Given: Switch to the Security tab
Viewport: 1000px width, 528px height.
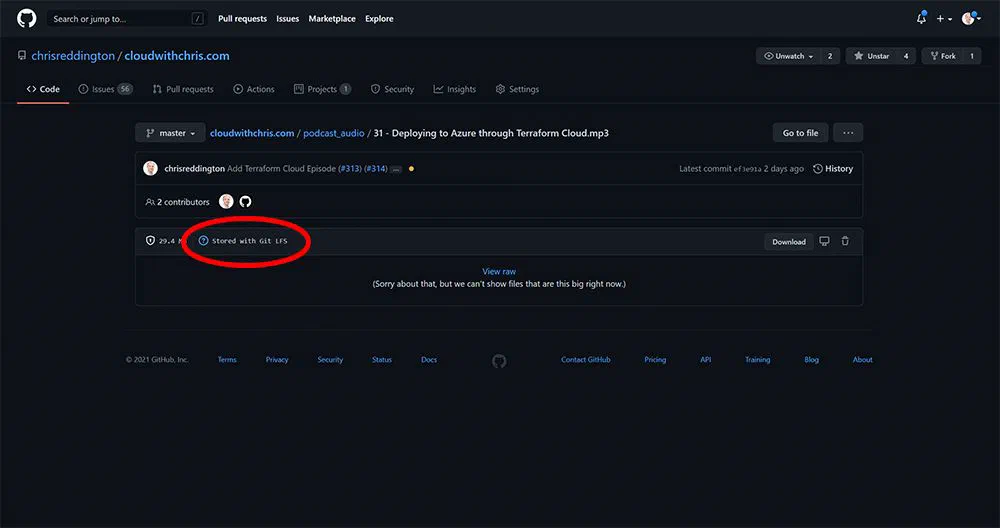Looking at the screenshot, I should click(392, 89).
